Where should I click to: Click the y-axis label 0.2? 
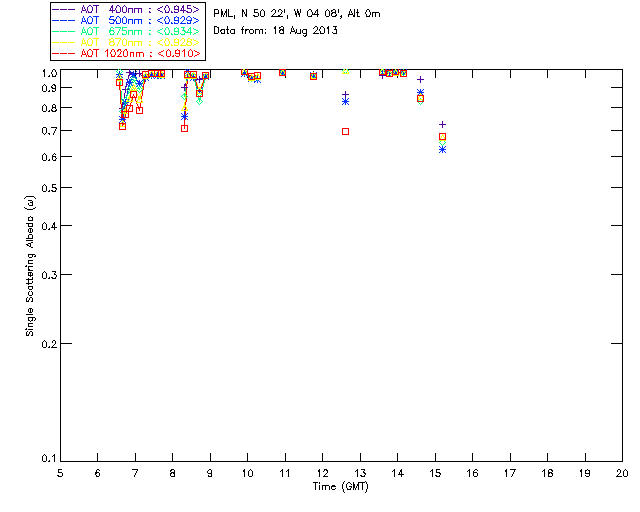[x=49, y=344]
